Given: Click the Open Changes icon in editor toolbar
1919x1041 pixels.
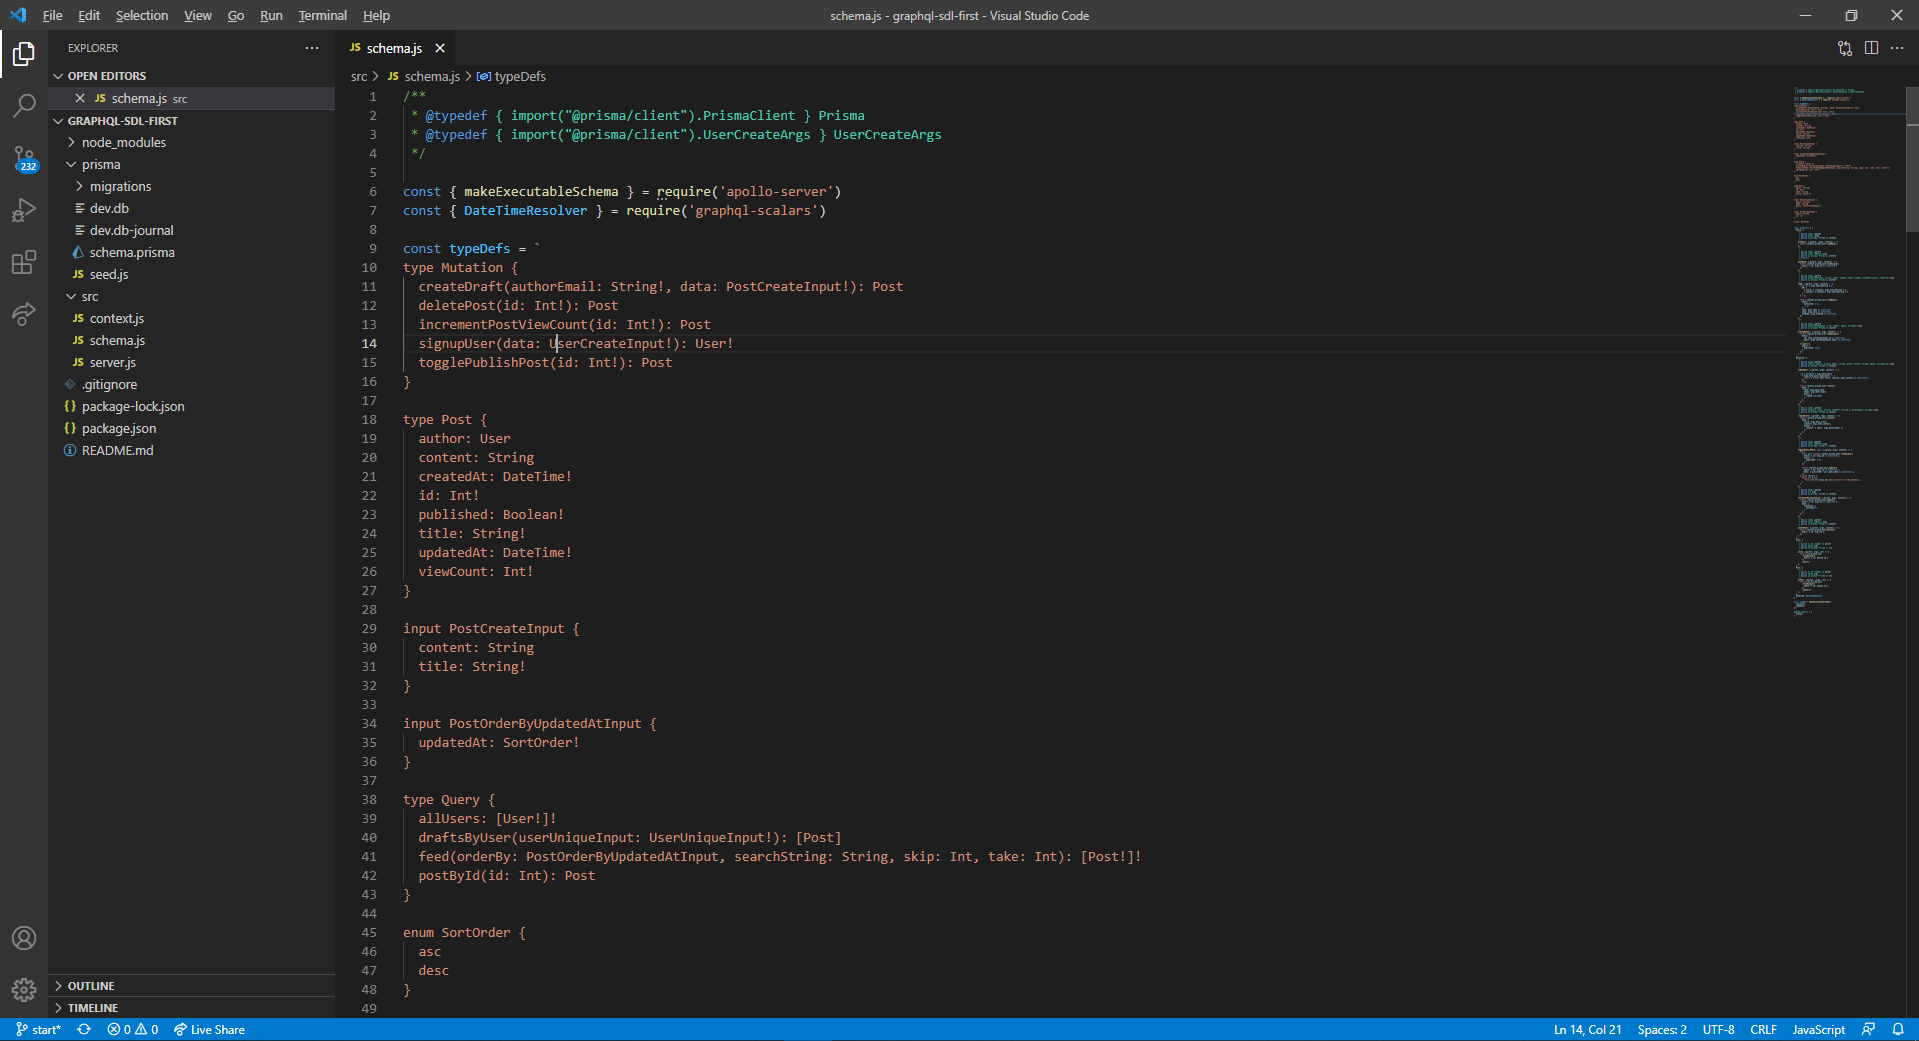Looking at the screenshot, I should [x=1845, y=48].
